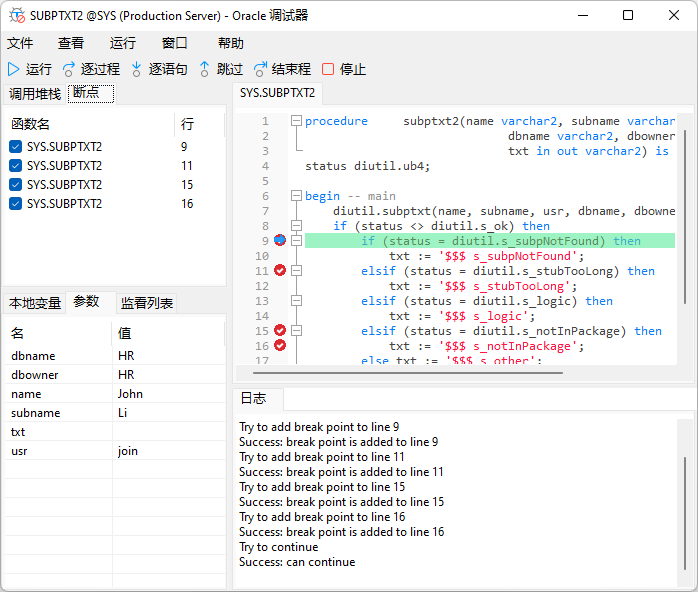698x592 pixels.
Task: Remove the breakpoint marker on line 16
Action: 280,346
